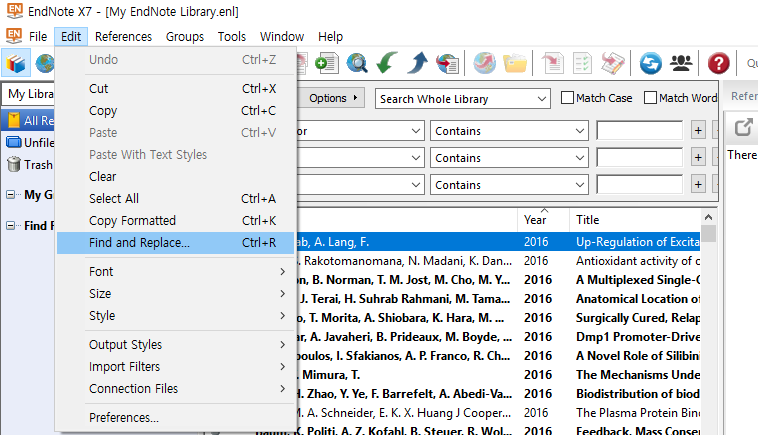The image size is (758, 435).
Task: Choose Copy in the Edit menu
Action: pyautogui.click(x=175, y=111)
